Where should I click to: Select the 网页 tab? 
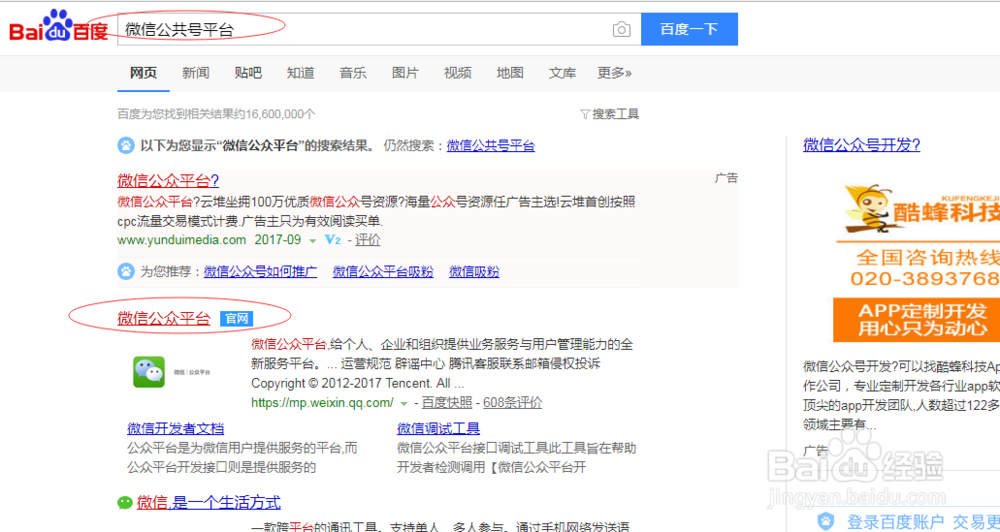tap(143, 73)
